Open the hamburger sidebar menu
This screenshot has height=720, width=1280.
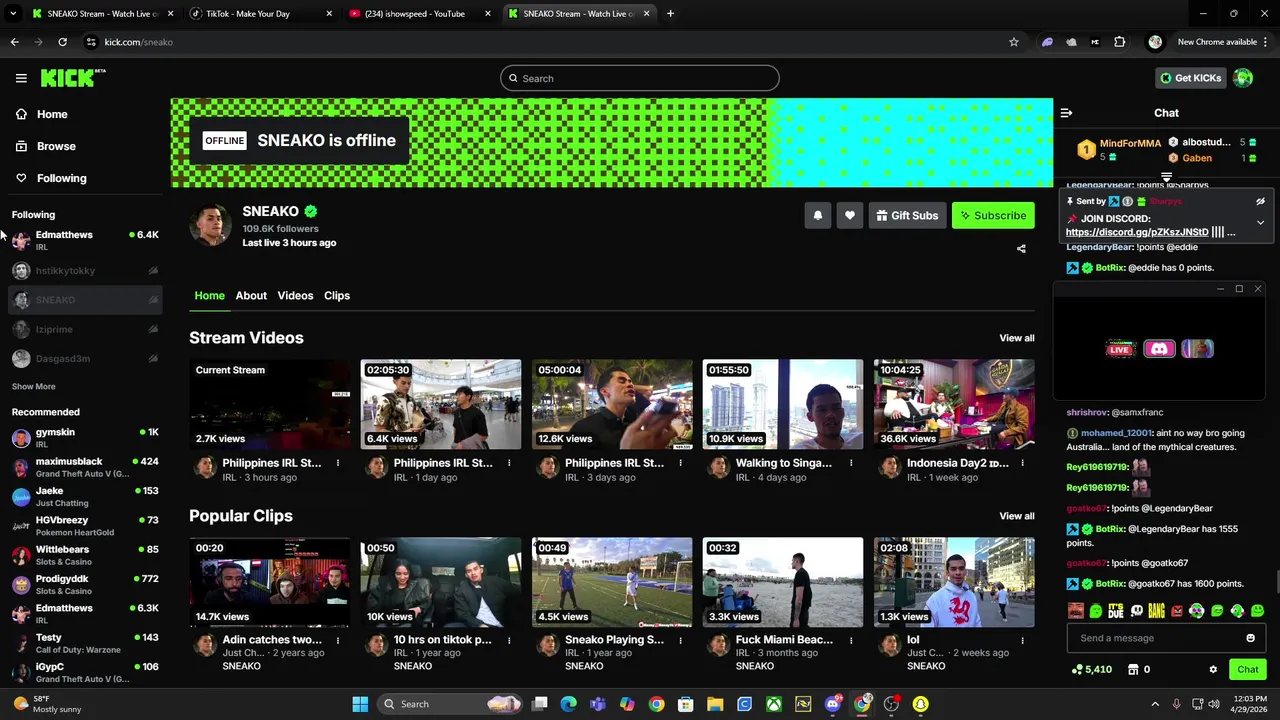point(21,78)
